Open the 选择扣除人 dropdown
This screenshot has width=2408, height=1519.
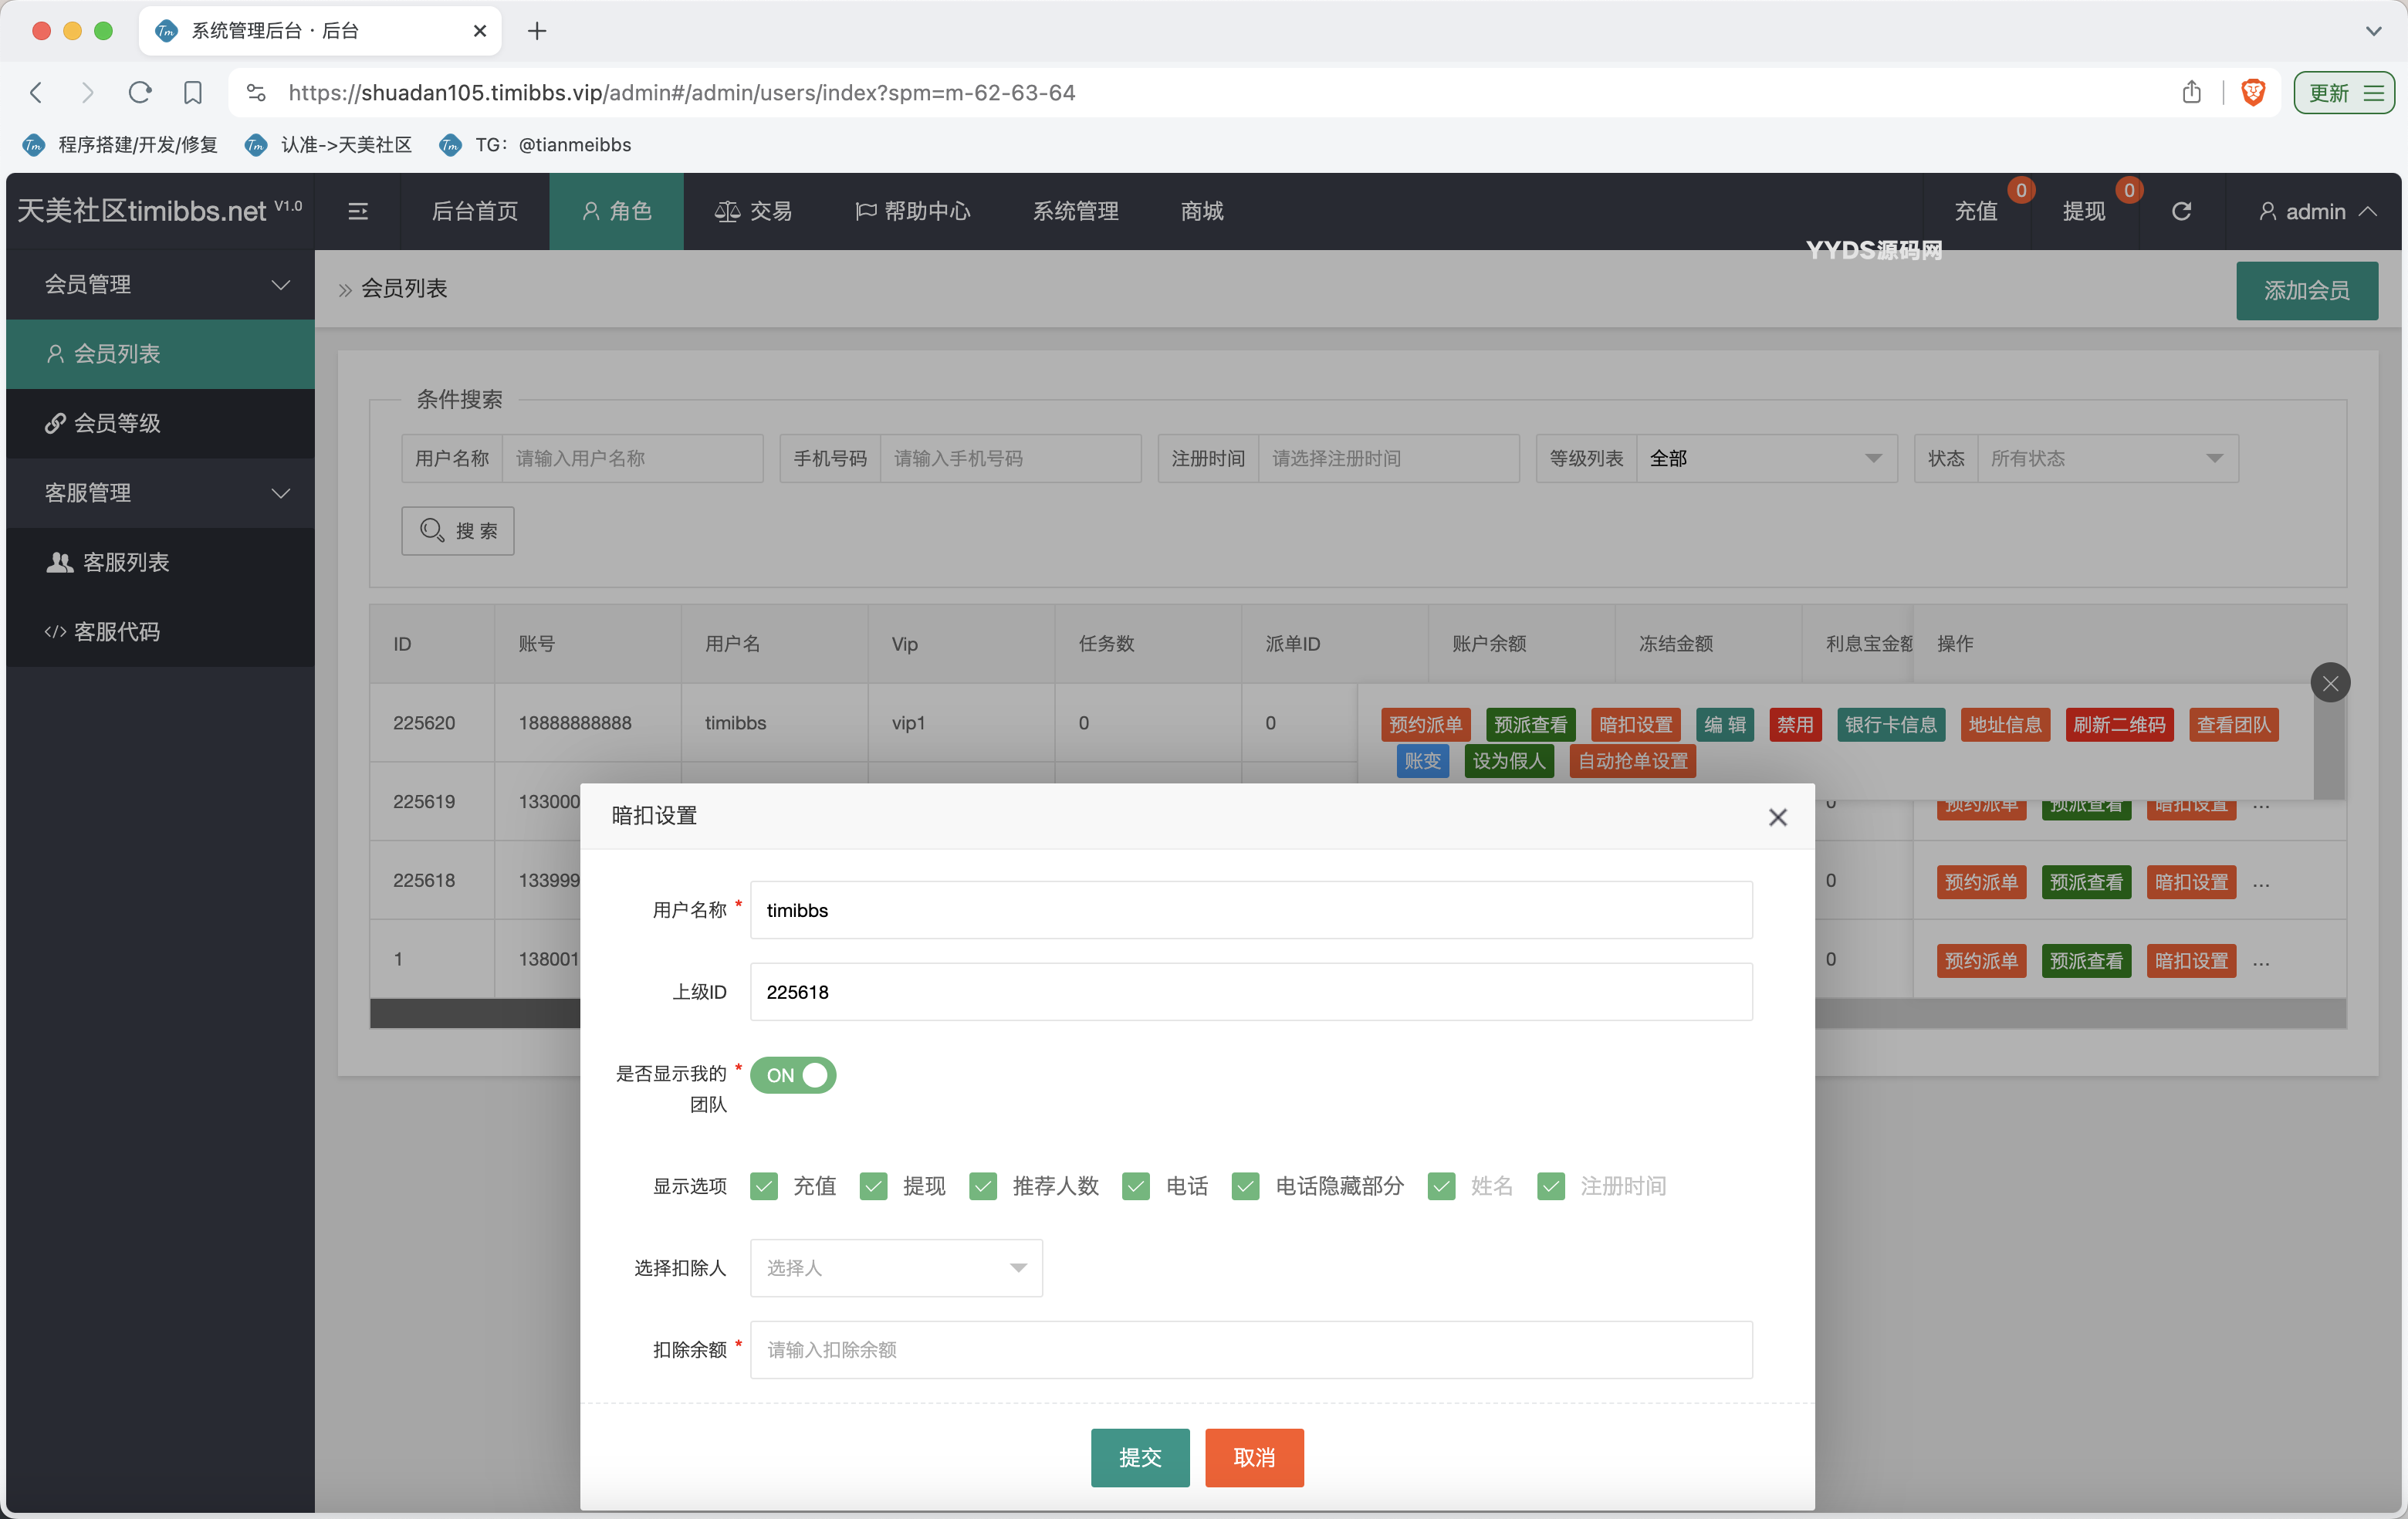point(895,1268)
